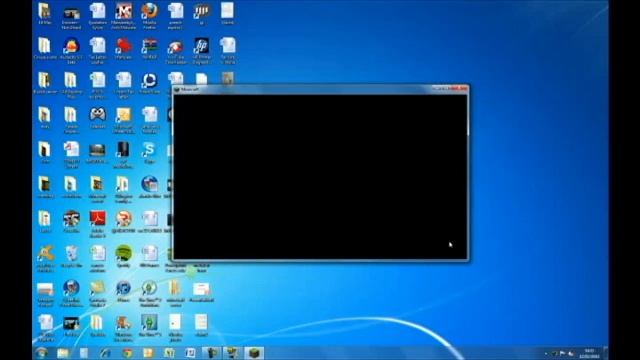The height and width of the screenshot is (360, 640).
Task: Open the Windows Start menu
Action: [x=41, y=353]
